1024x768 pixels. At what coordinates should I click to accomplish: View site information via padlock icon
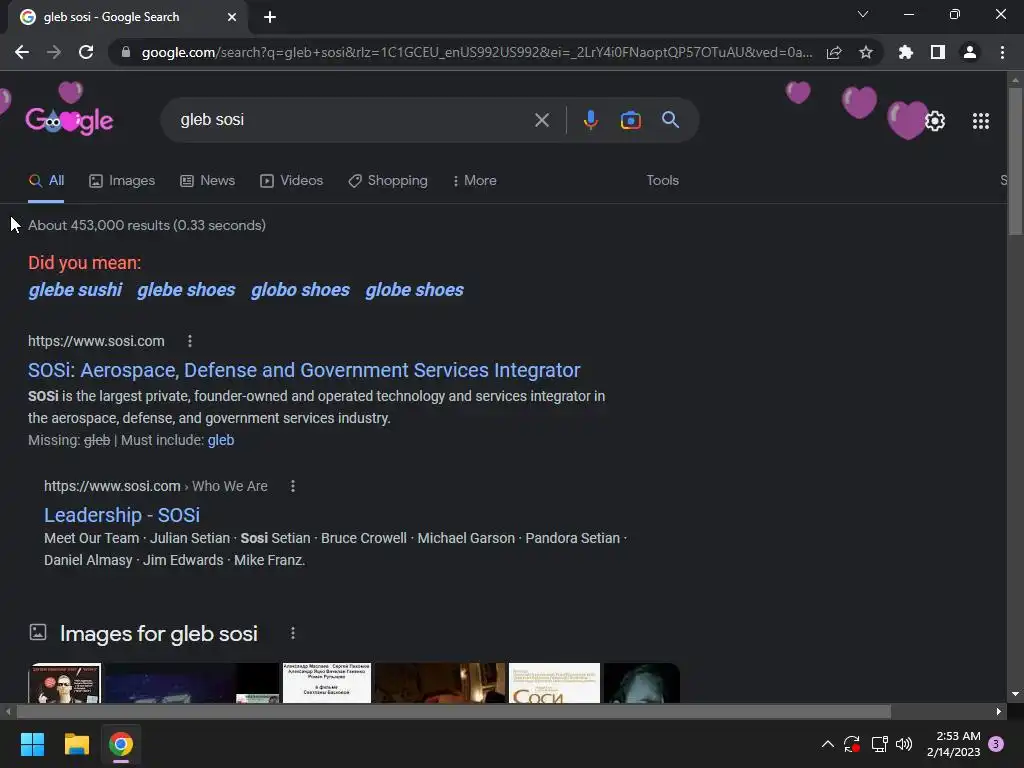click(126, 52)
